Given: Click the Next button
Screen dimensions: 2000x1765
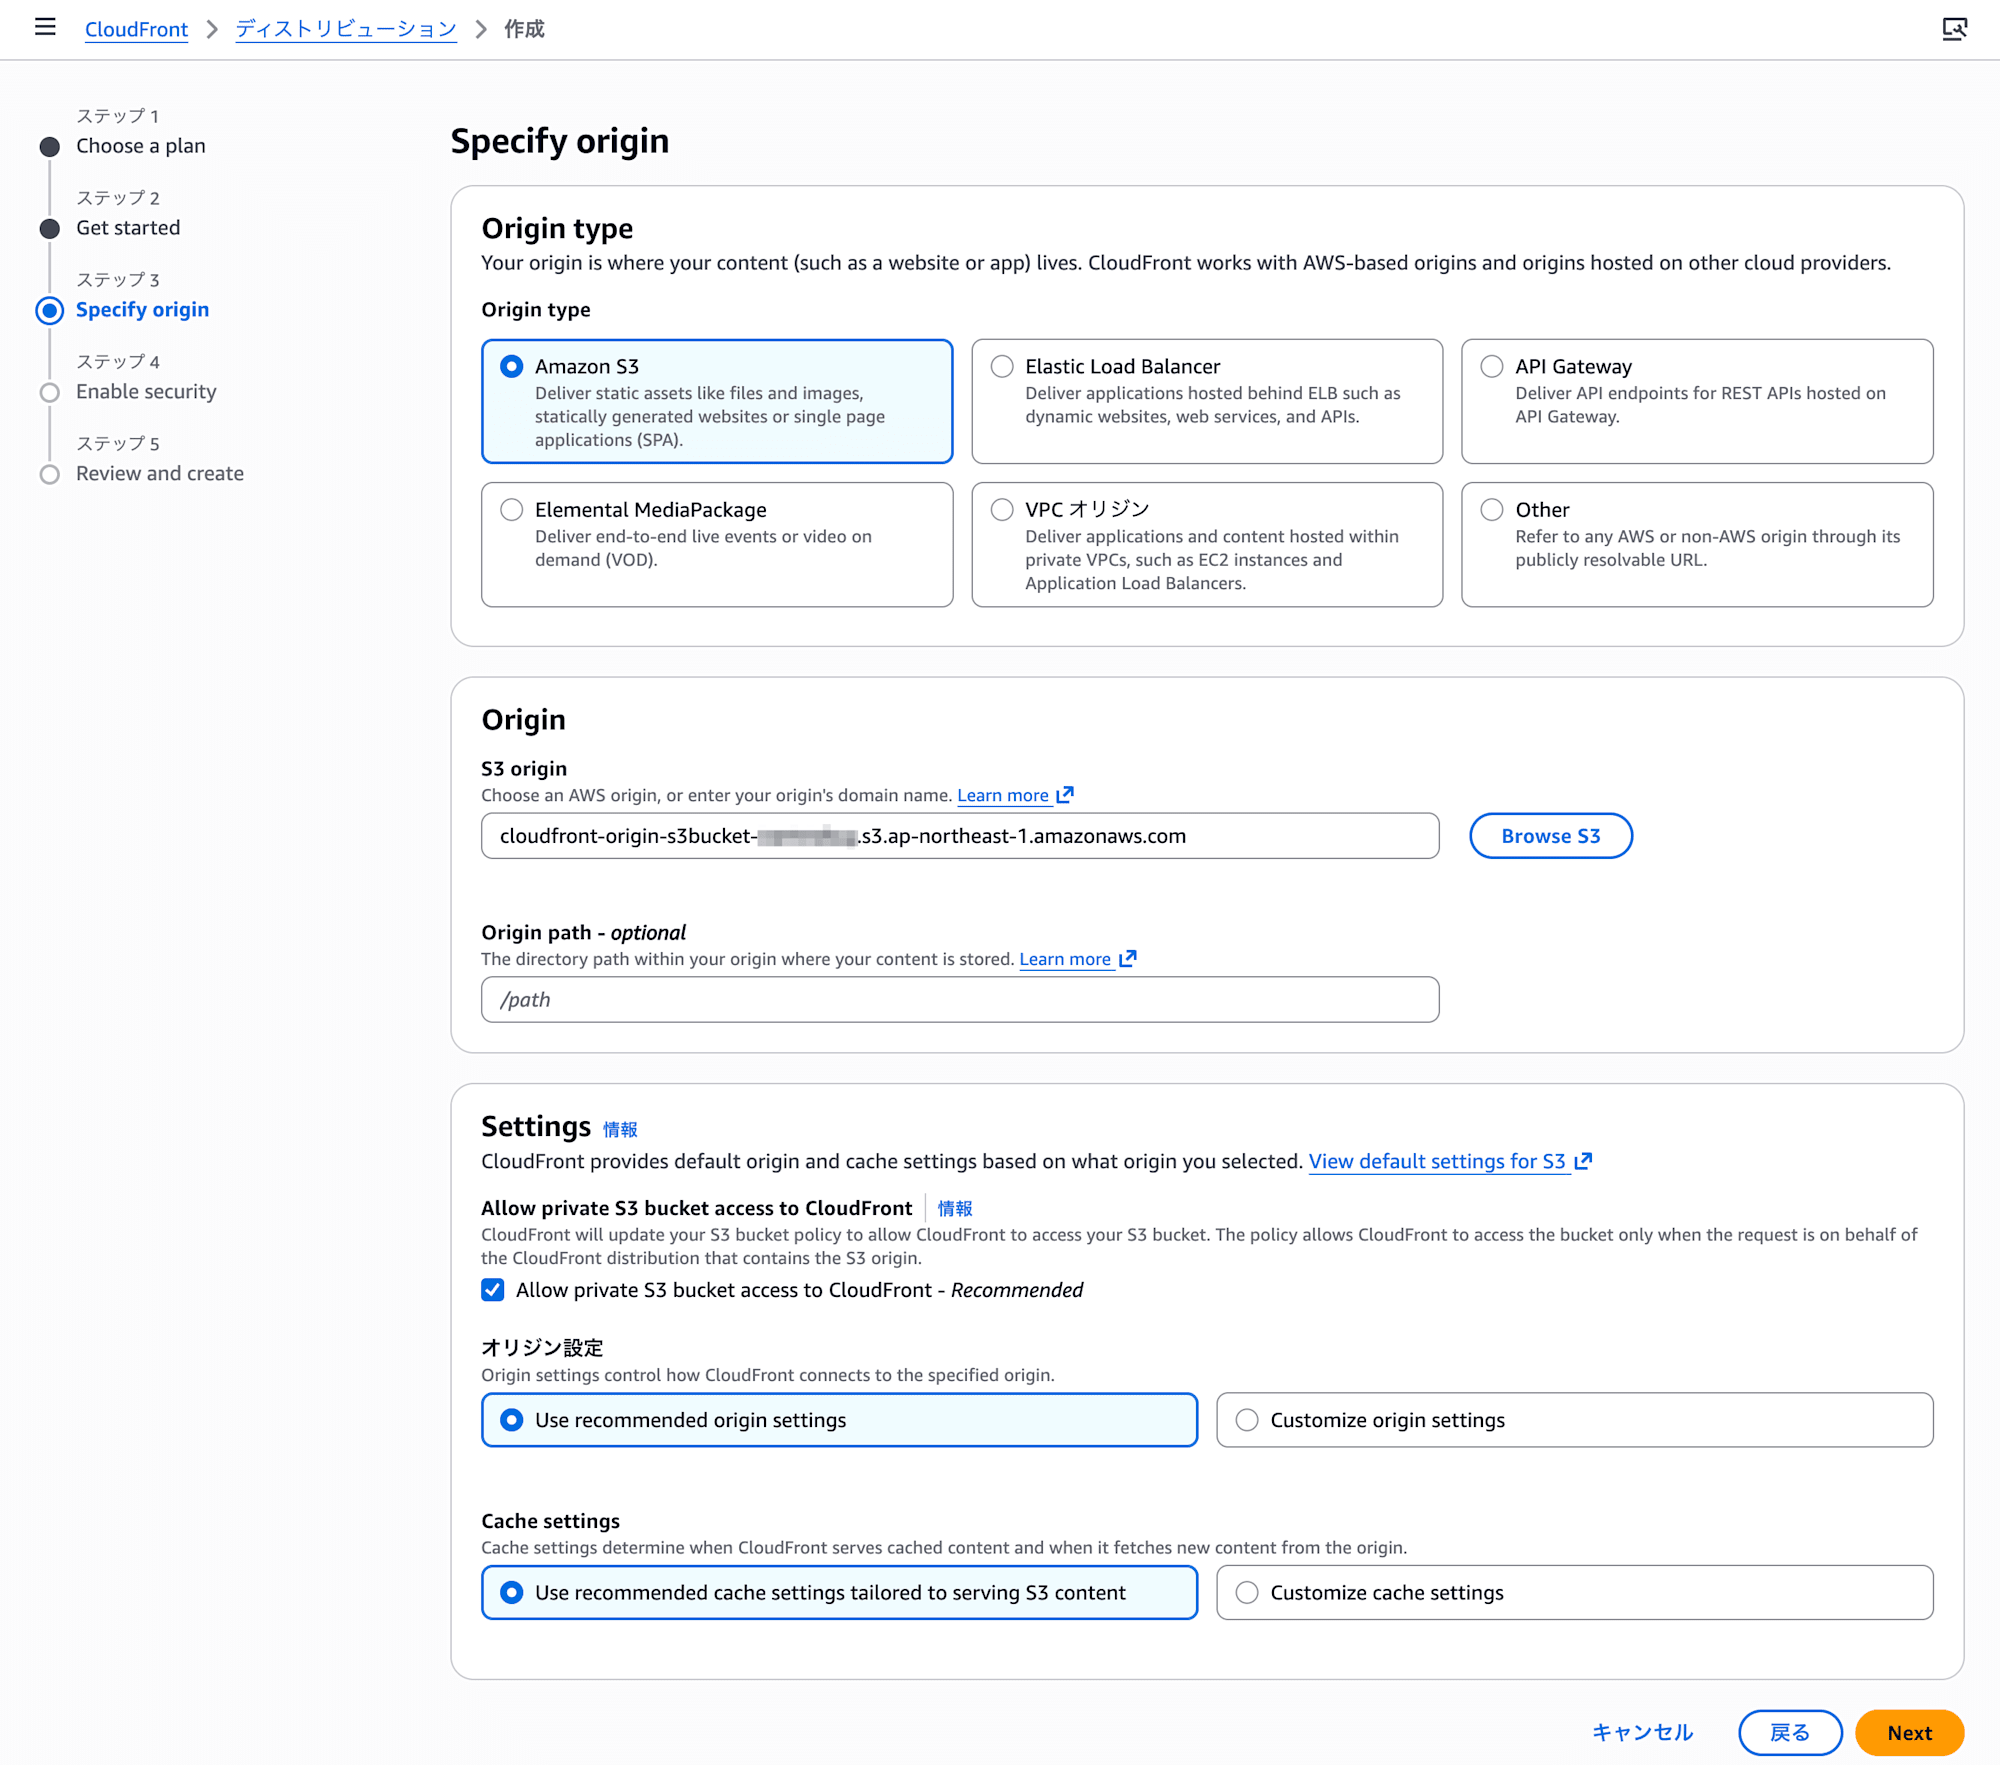Looking at the screenshot, I should 1909,1733.
